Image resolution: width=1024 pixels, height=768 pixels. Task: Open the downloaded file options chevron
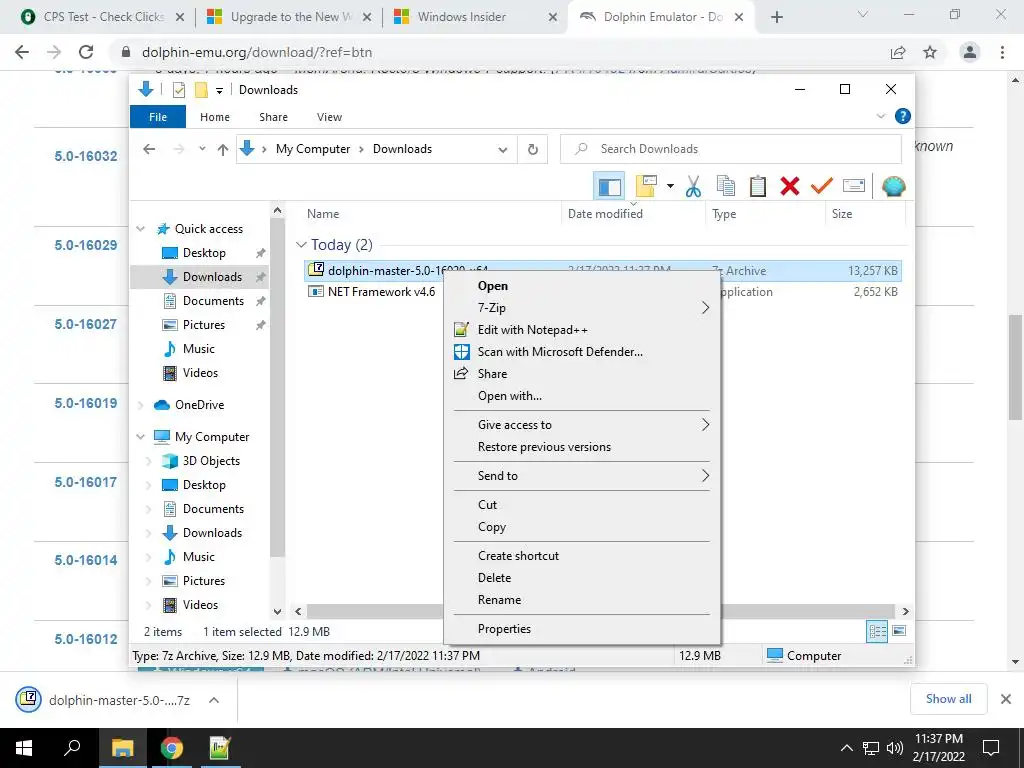(214, 700)
